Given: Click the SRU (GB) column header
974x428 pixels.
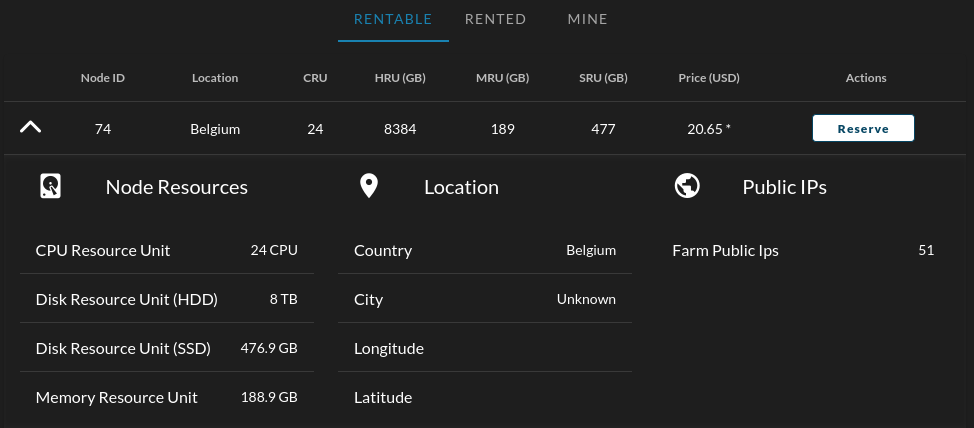Looking at the screenshot, I should coord(603,78).
